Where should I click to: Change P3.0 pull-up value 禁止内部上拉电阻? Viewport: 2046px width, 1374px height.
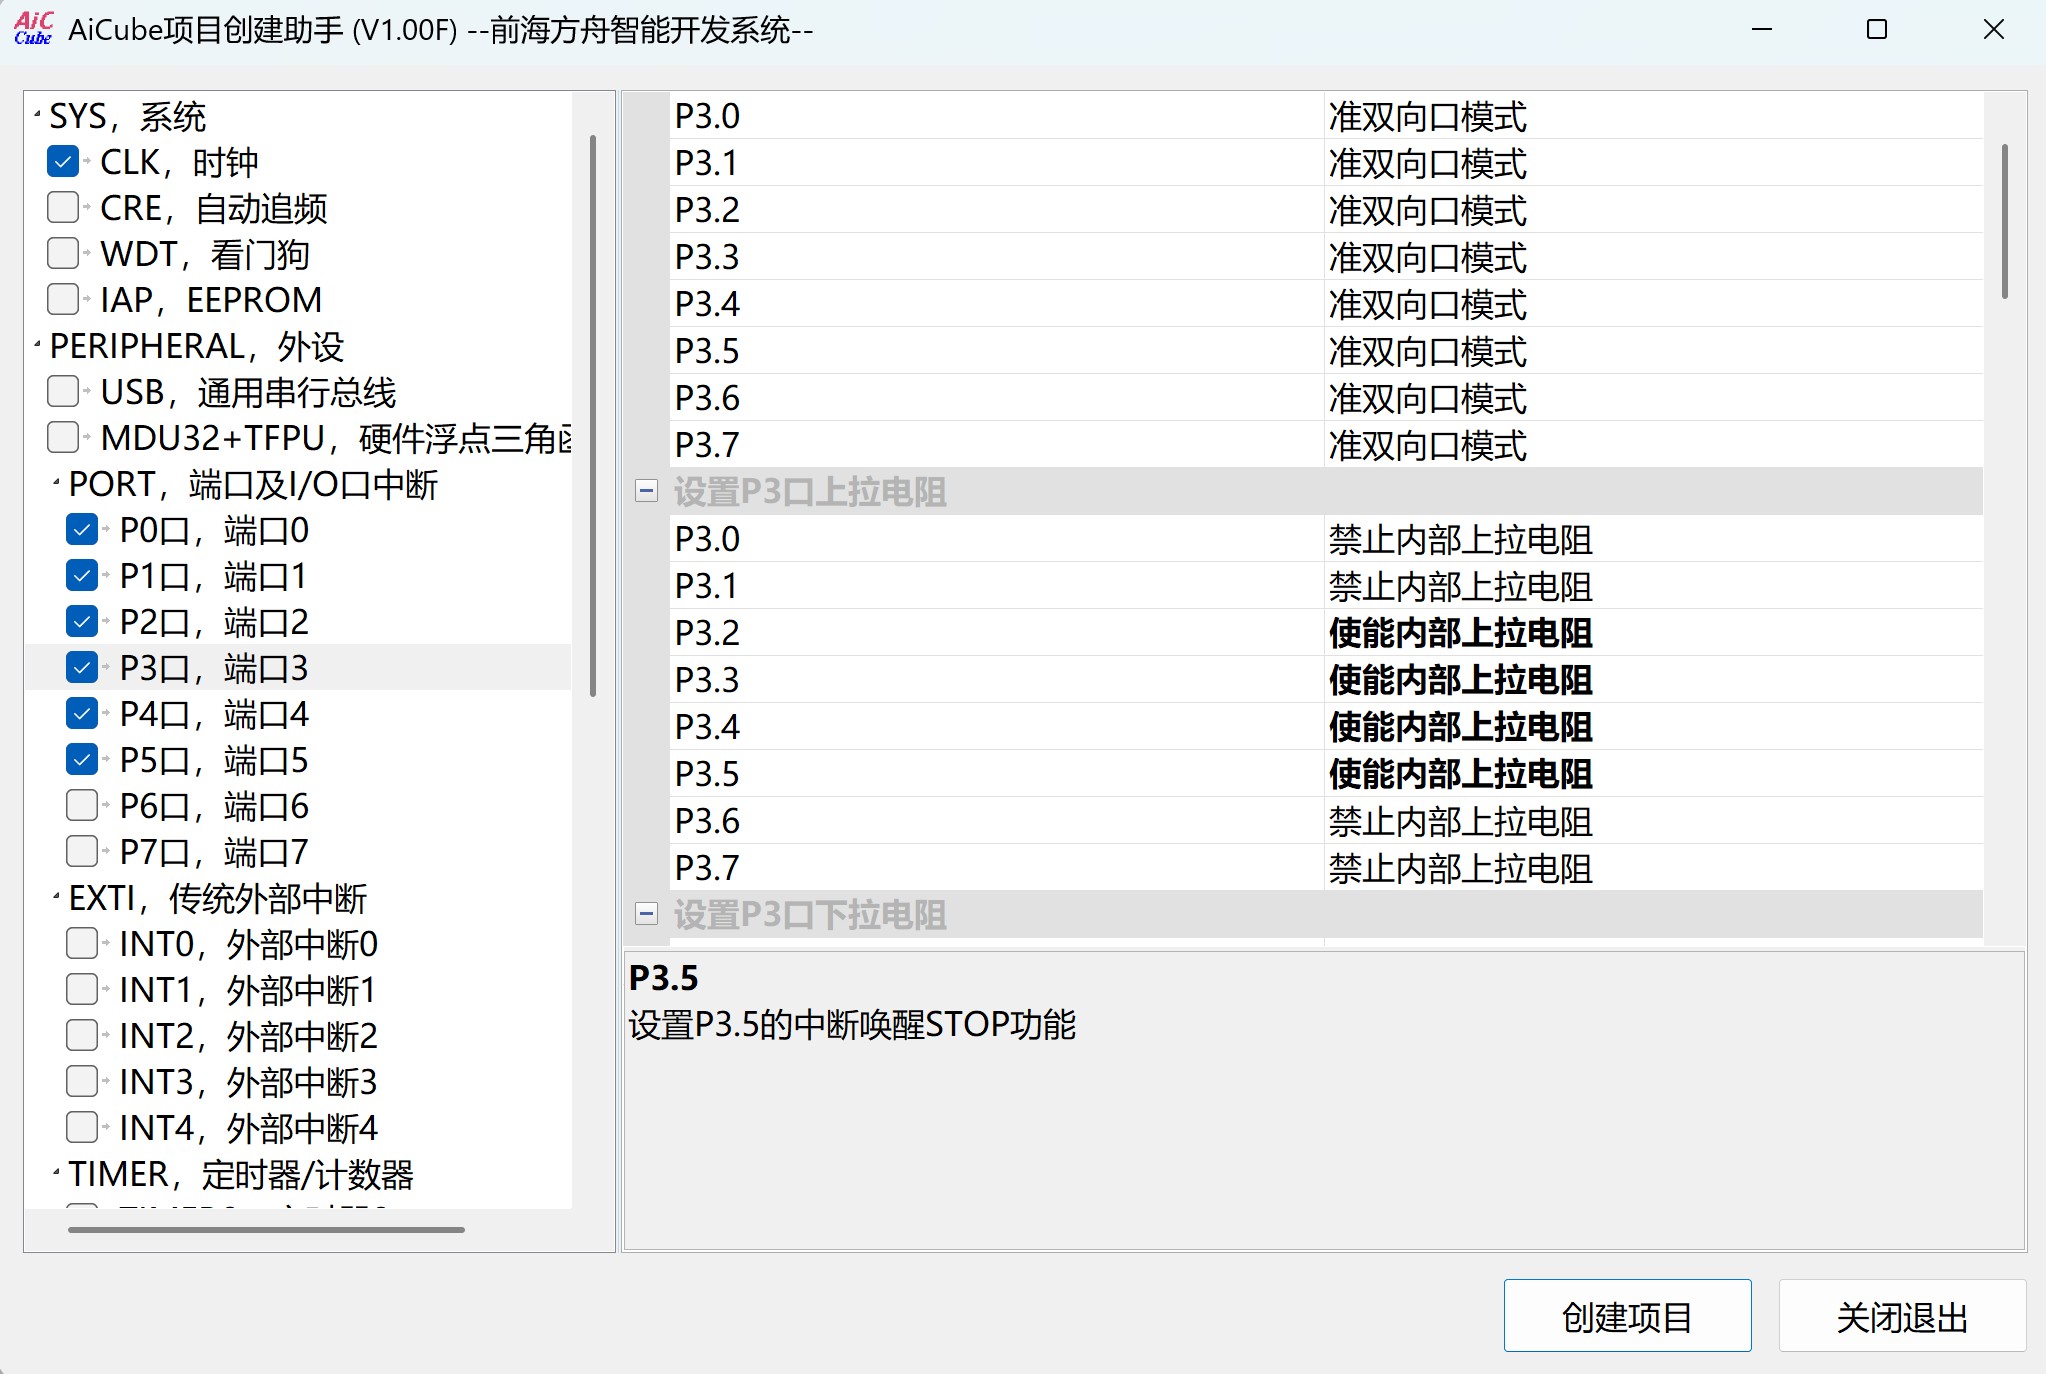tap(1653, 539)
